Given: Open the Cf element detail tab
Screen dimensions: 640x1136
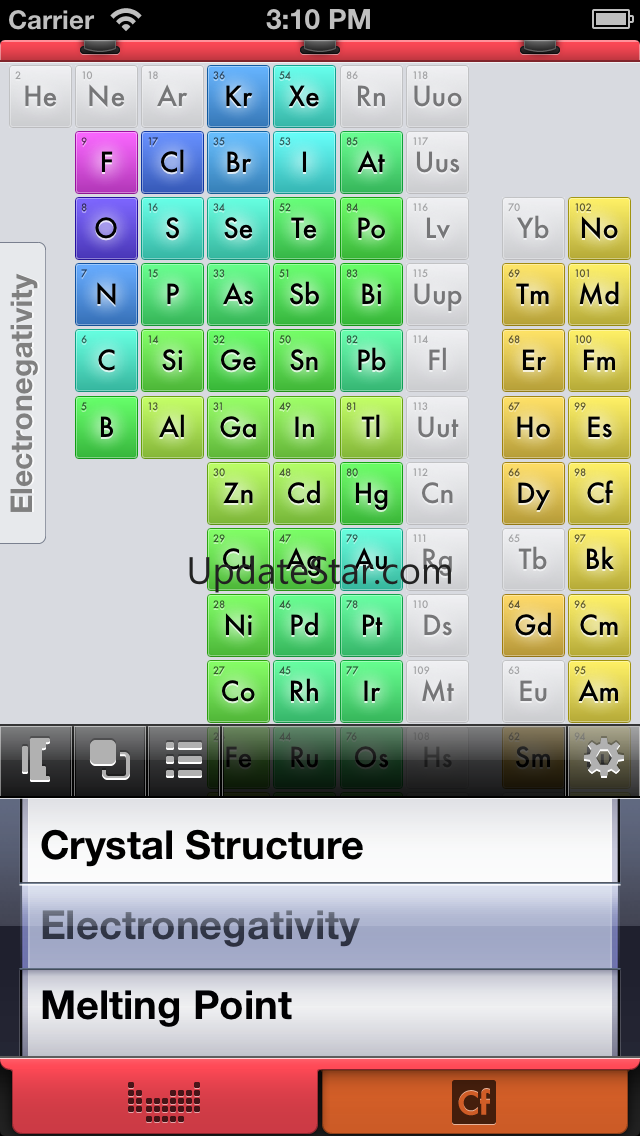Looking at the screenshot, I should coord(476,1100).
